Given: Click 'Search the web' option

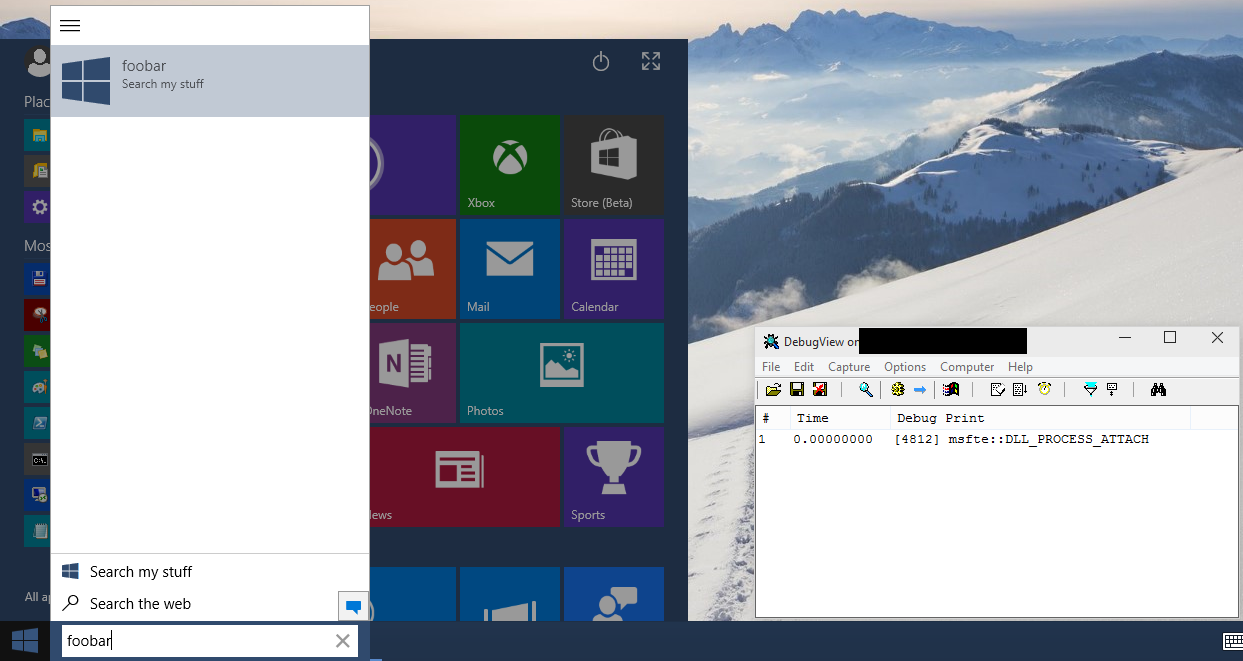Looking at the screenshot, I should tap(140, 604).
